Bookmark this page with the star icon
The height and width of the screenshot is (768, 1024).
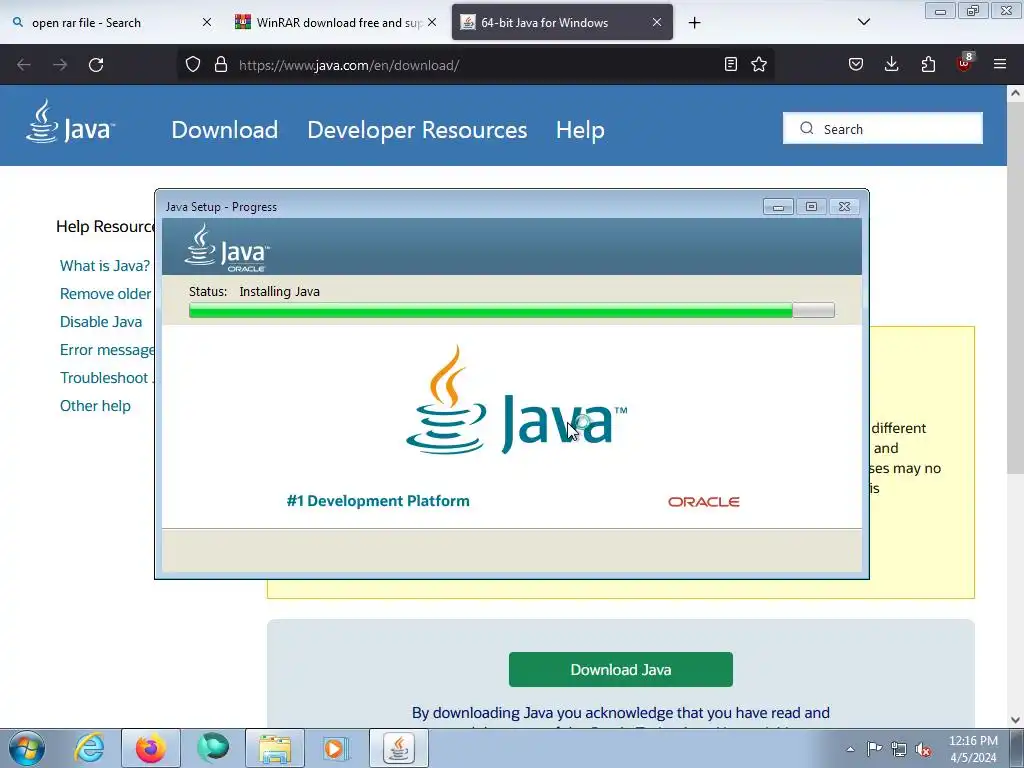759,64
